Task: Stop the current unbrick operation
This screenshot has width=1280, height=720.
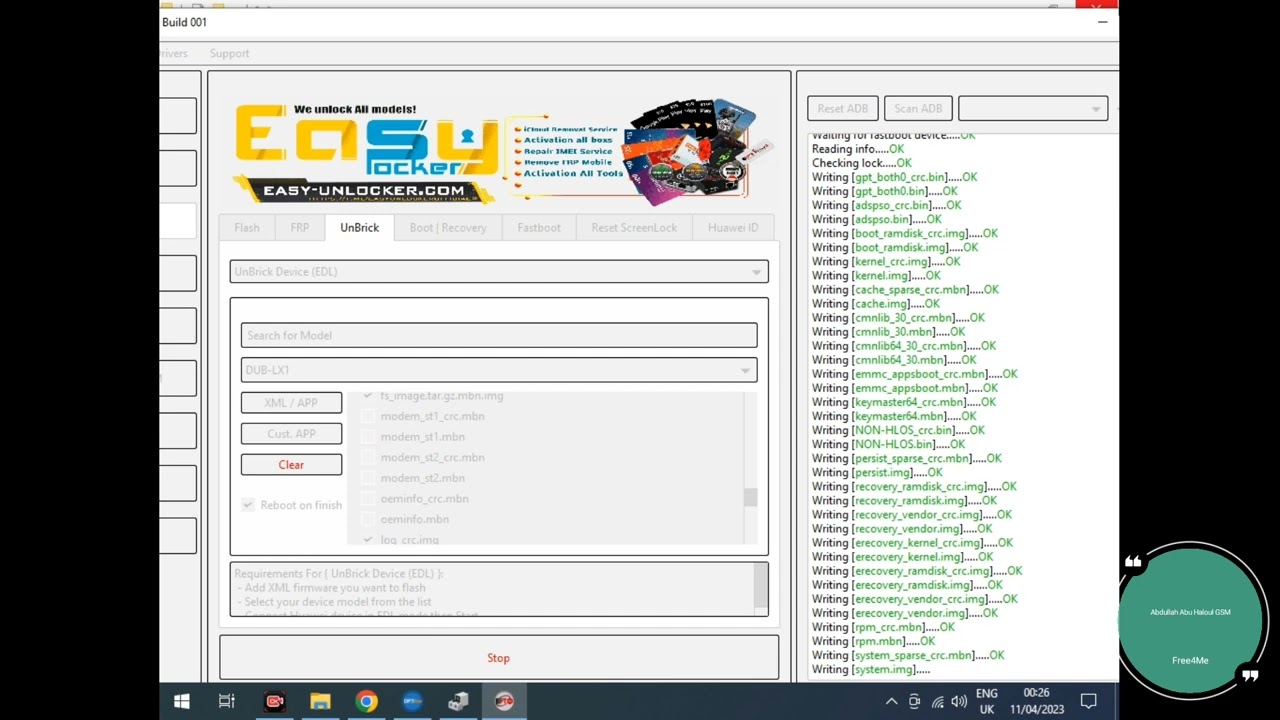Action: [x=499, y=658]
